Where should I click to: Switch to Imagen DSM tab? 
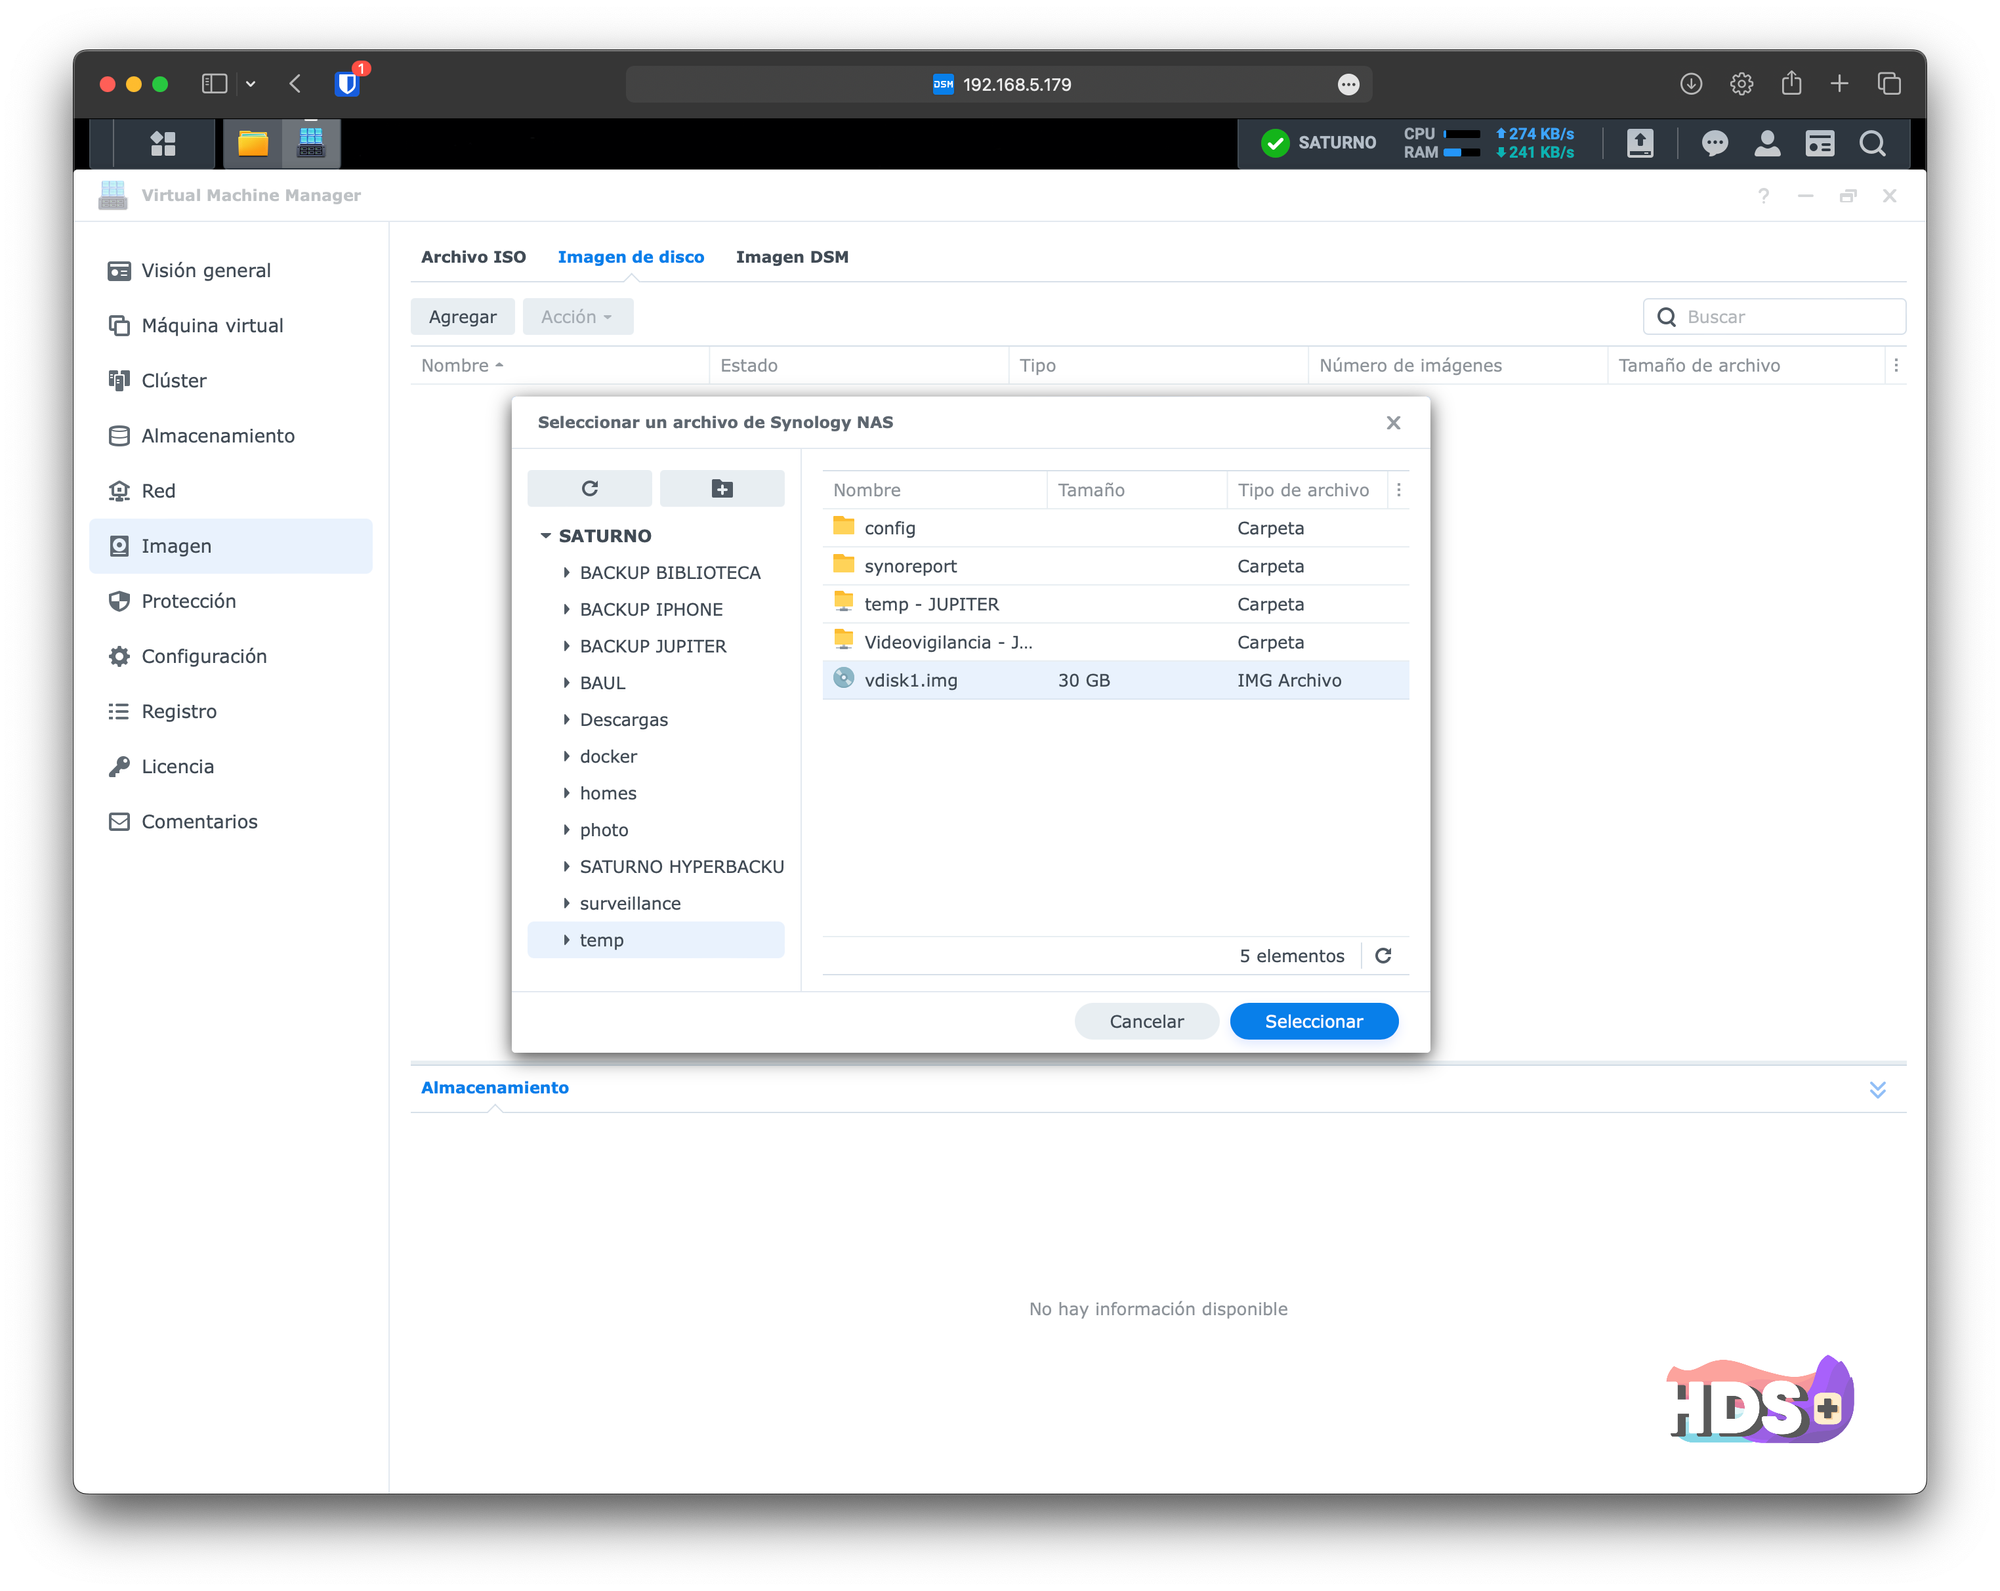pyautogui.click(x=792, y=257)
